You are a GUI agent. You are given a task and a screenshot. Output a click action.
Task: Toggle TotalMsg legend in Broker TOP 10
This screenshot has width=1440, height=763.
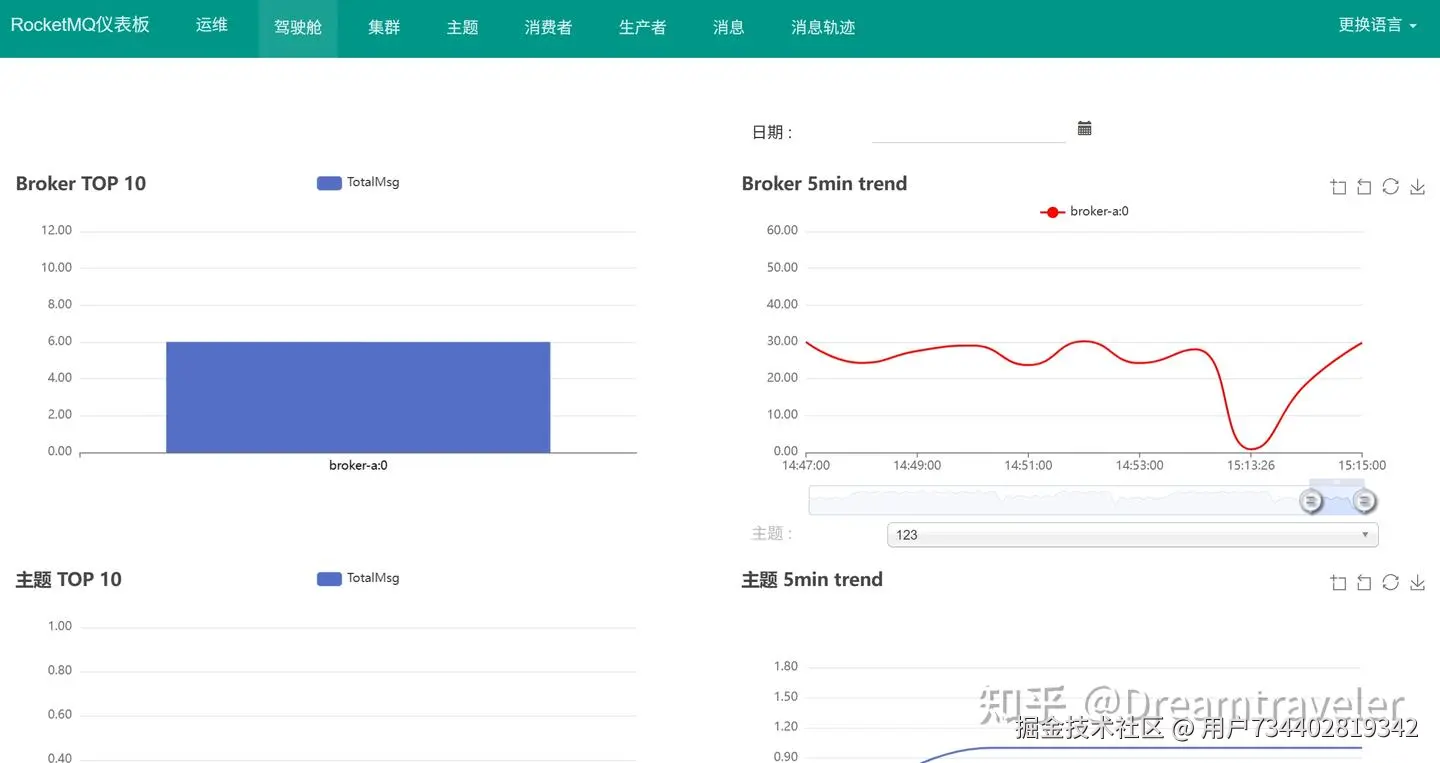point(358,182)
